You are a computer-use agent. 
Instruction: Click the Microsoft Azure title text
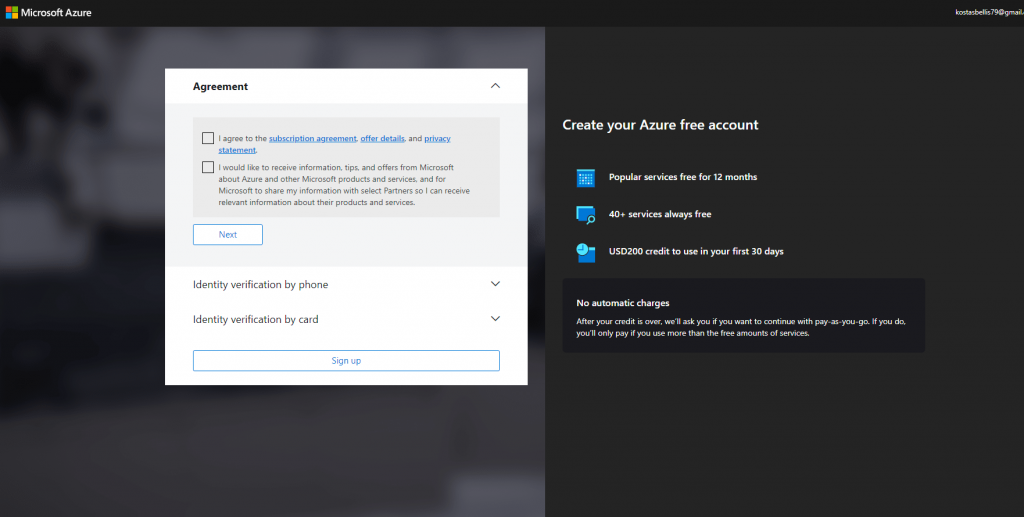pos(56,12)
